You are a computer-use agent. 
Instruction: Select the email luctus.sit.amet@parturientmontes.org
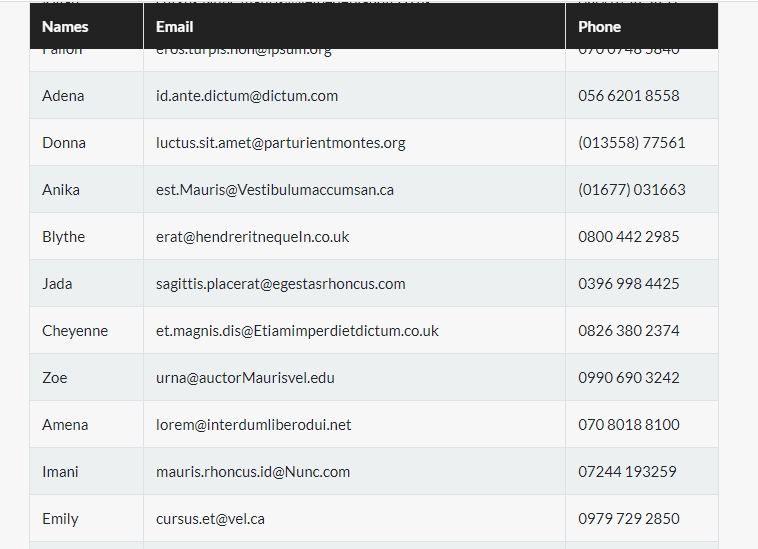pos(280,143)
